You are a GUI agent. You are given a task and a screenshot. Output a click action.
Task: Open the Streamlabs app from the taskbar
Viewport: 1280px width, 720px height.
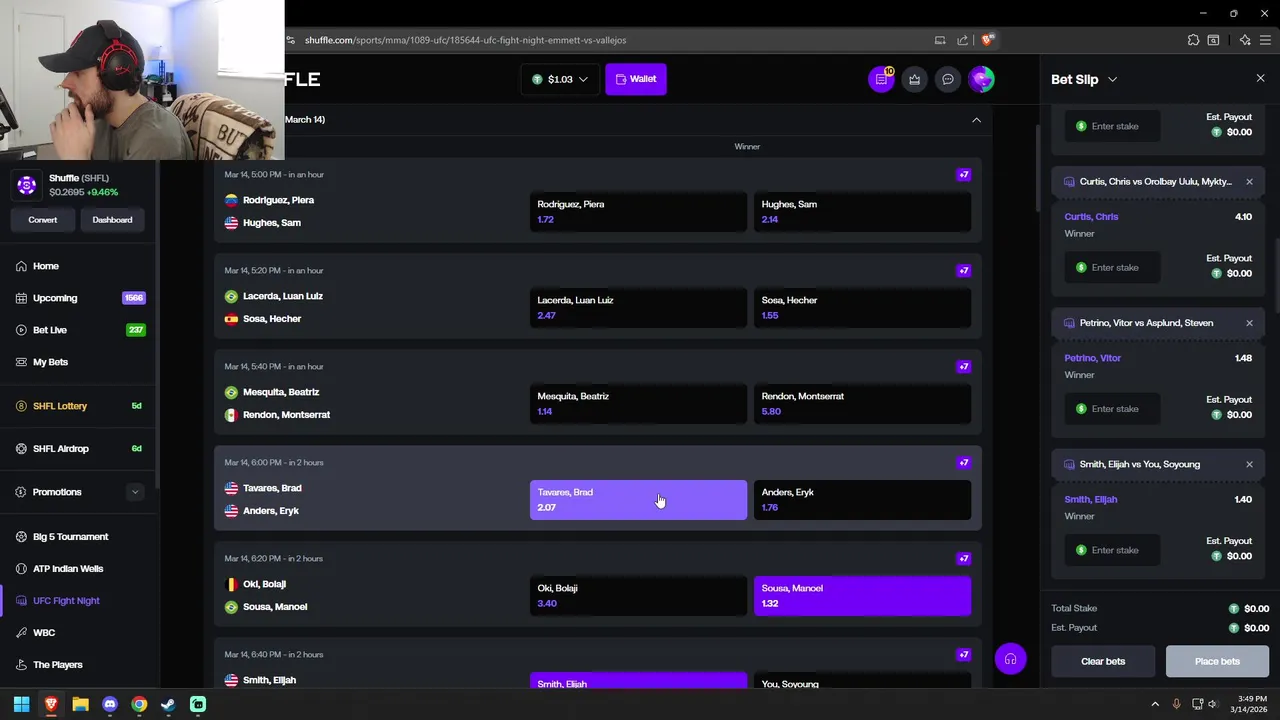(x=198, y=704)
